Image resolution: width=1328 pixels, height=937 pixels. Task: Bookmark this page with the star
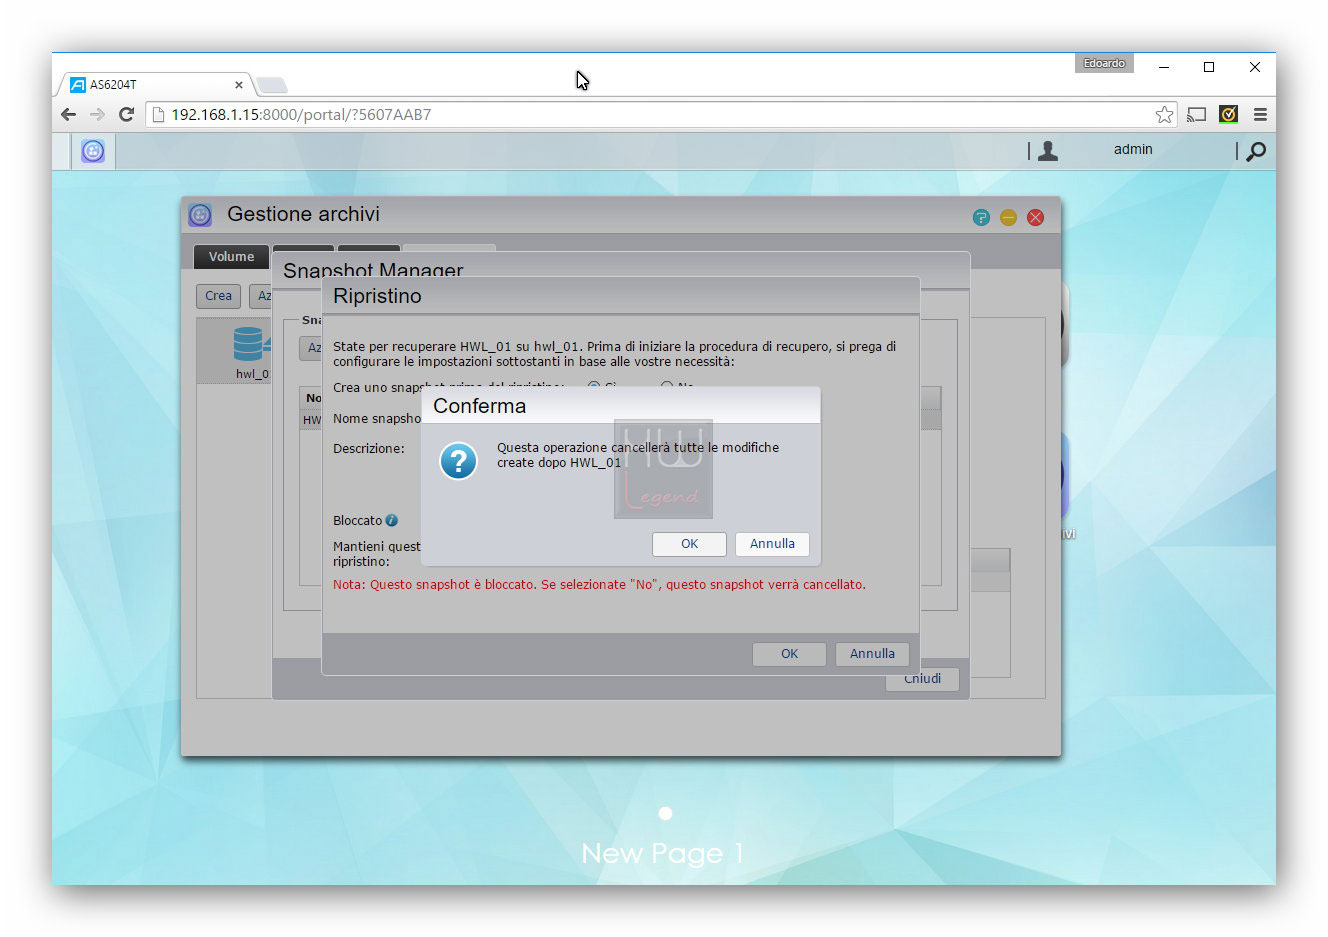click(x=1164, y=114)
